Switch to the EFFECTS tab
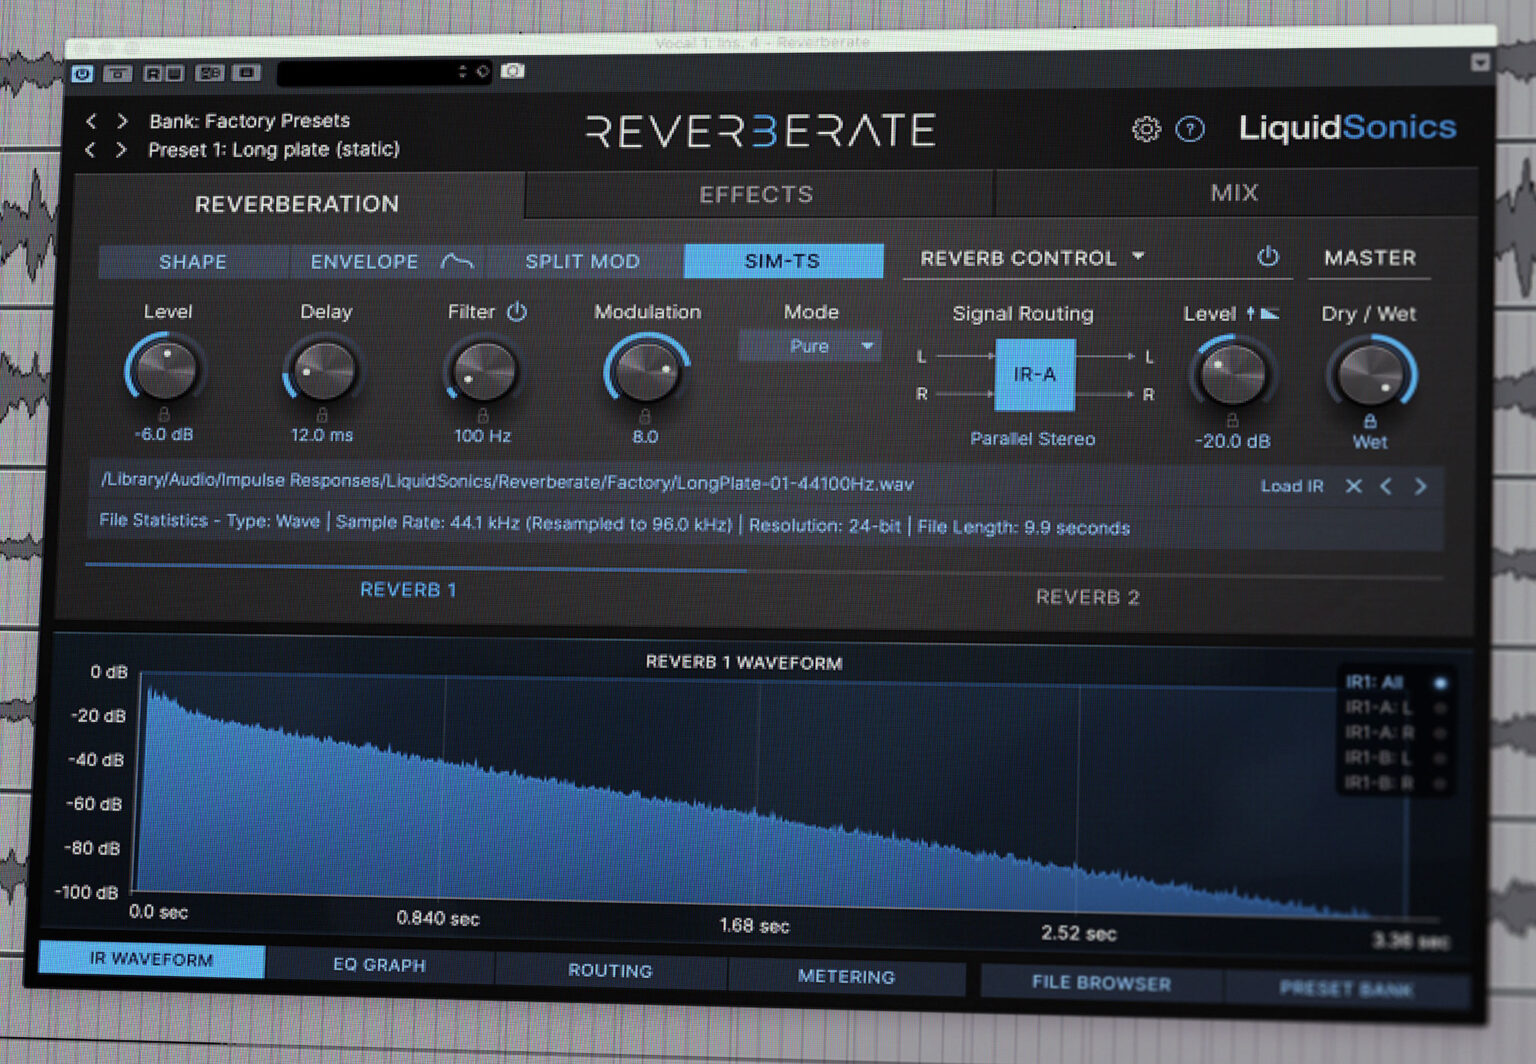The height and width of the screenshot is (1064, 1536). click(x=757, y=193)
